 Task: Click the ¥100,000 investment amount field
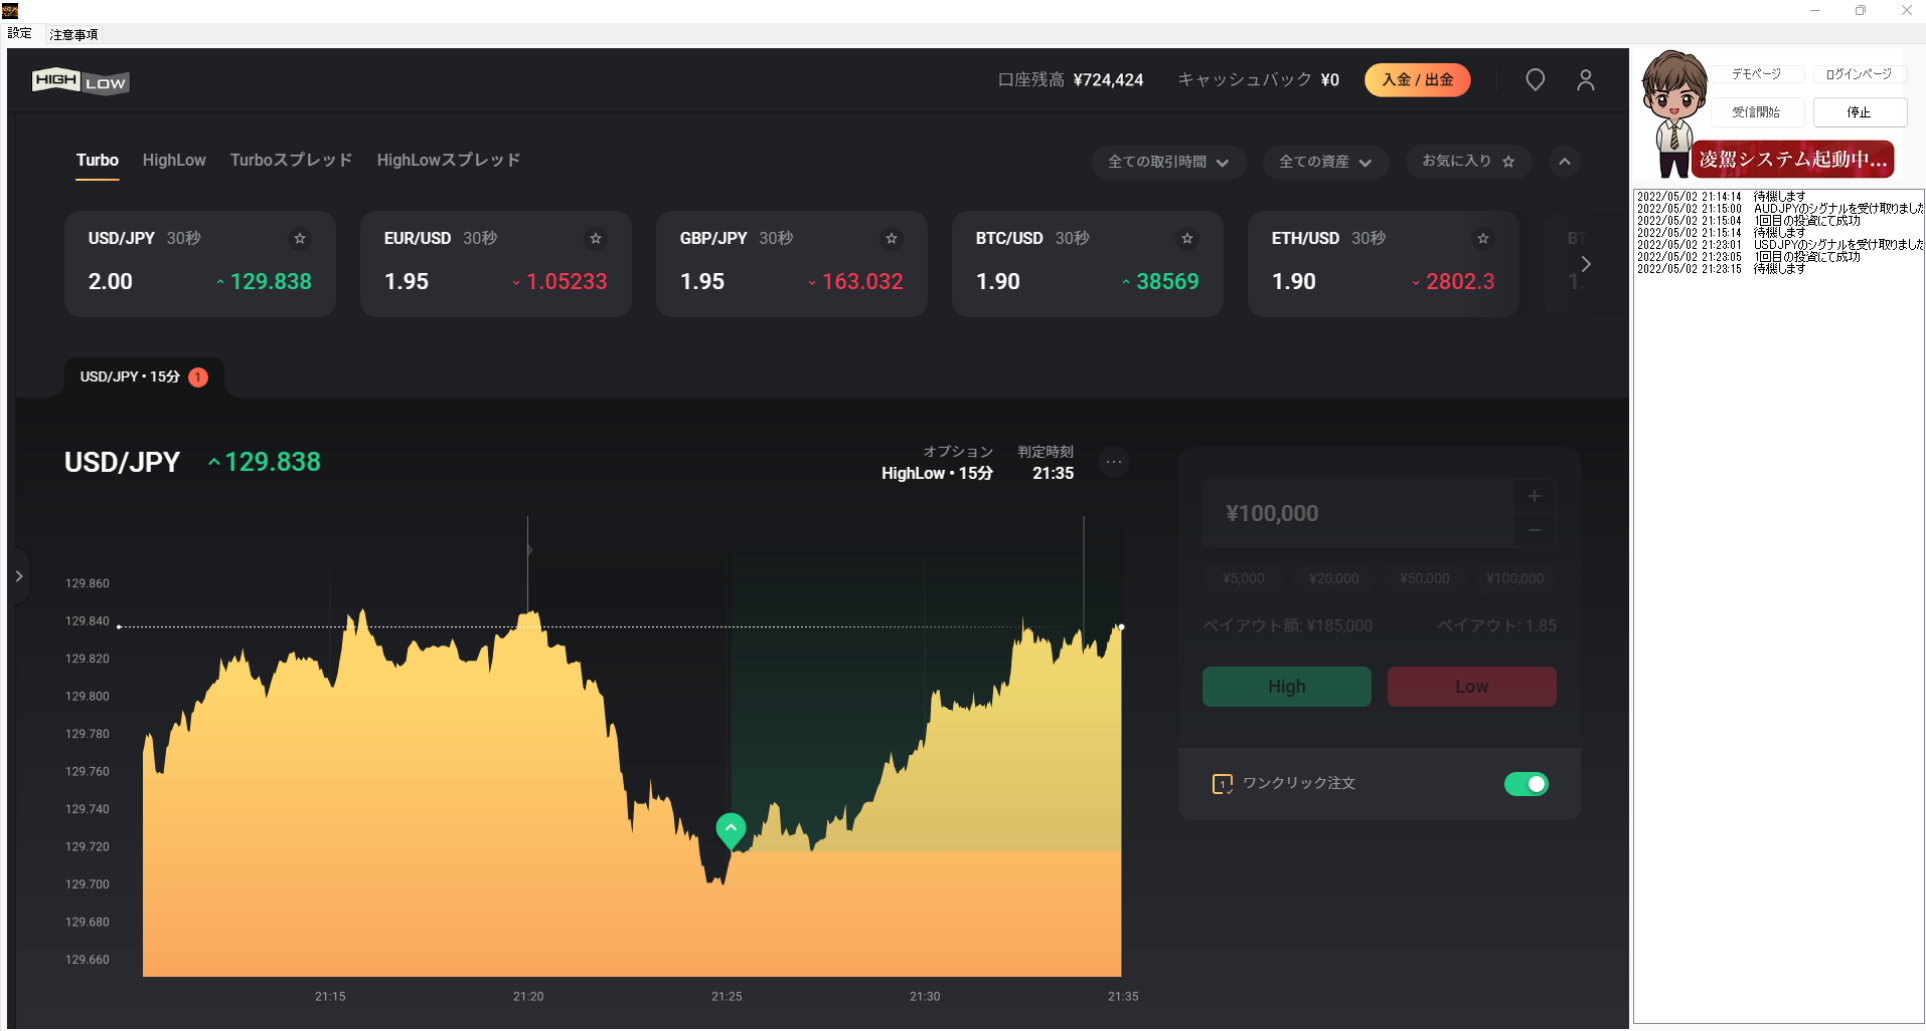pos(1358,513)
